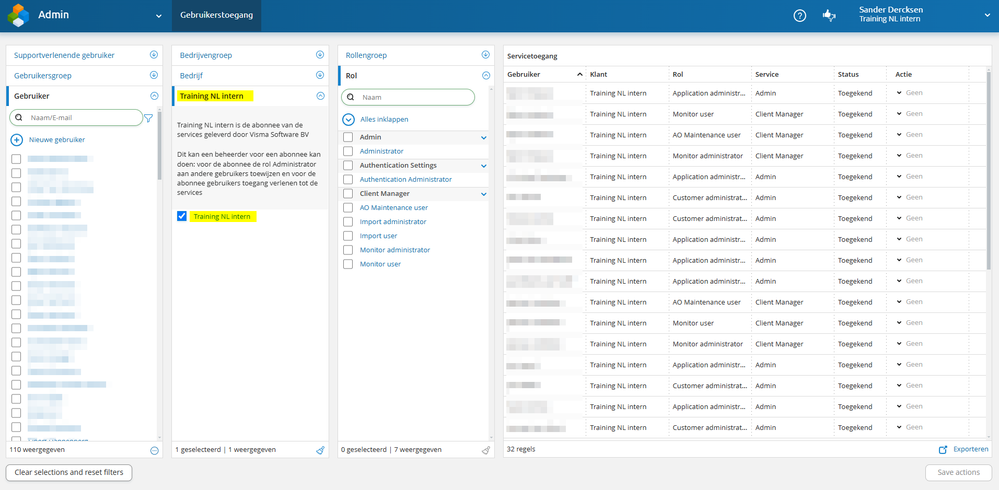This screenshot has width=999, height=490.
Task: Click the Exporteren export icon
Action: (943, 450)
